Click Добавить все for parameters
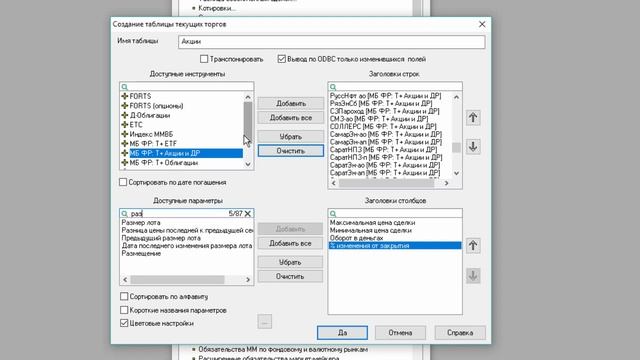 pyautogui.click(x=290, y=243)
